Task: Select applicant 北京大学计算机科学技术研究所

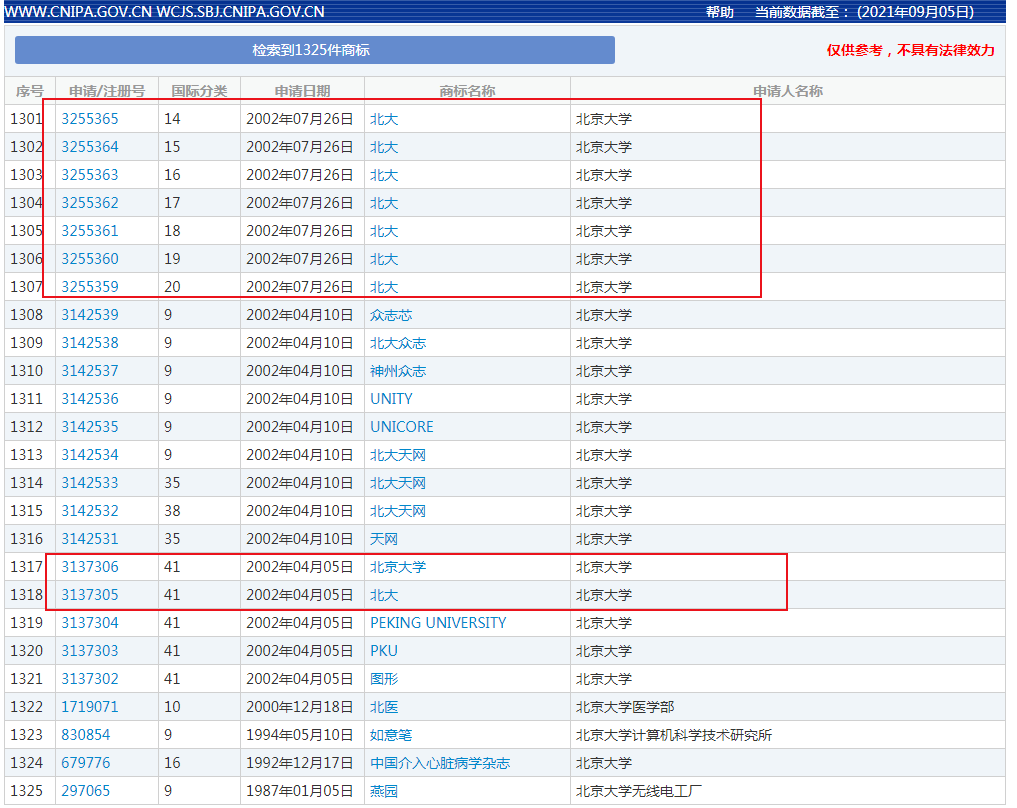Action: (x=674, y=734)
